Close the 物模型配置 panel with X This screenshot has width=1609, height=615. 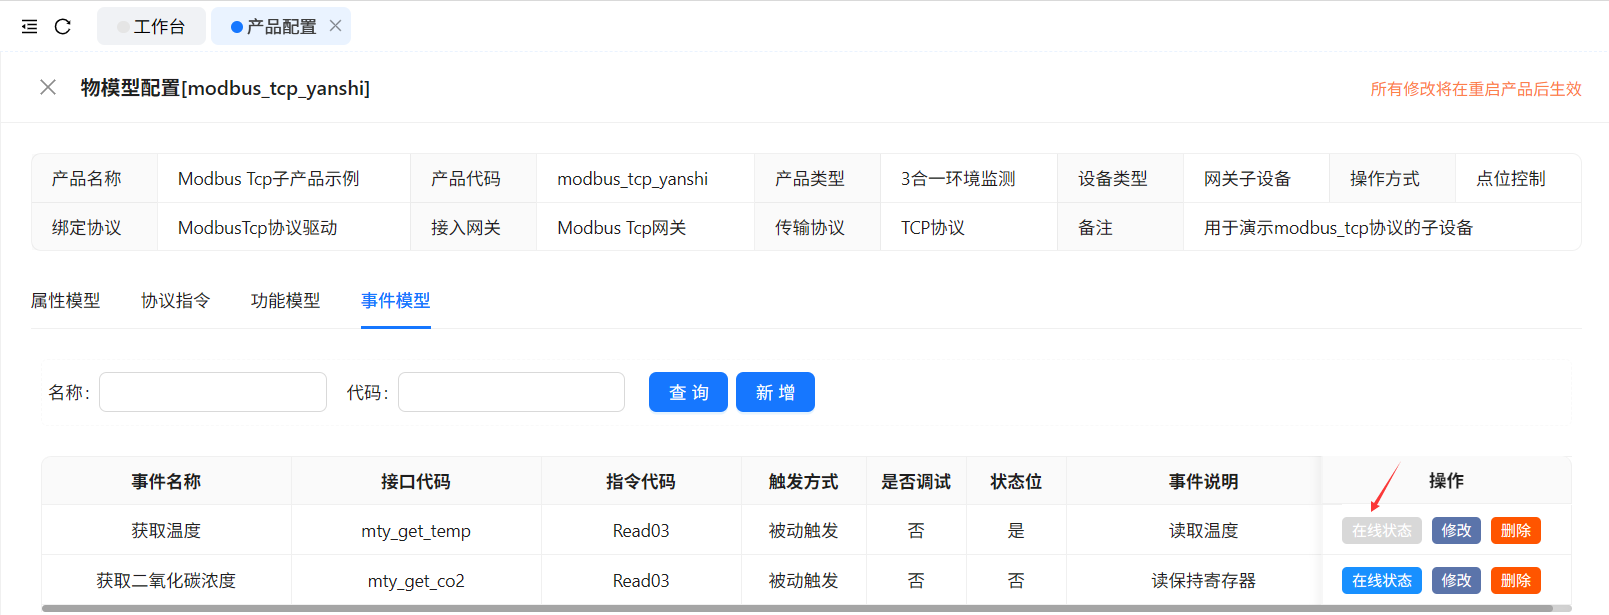pyautogui.click(x=47, y=87)
